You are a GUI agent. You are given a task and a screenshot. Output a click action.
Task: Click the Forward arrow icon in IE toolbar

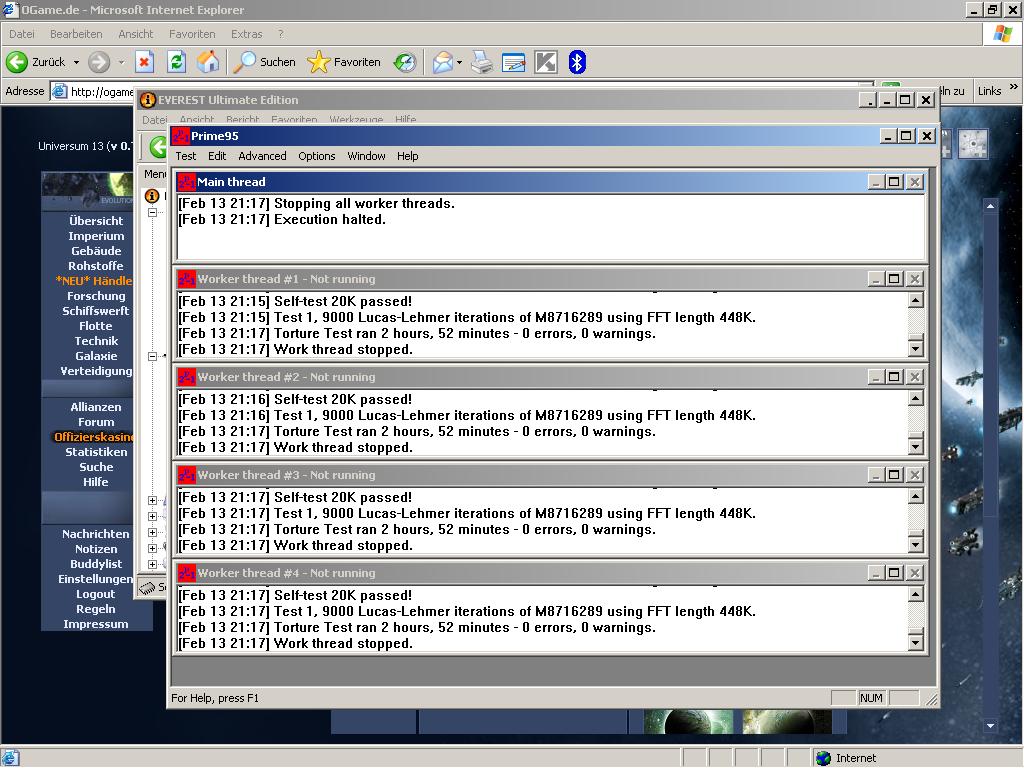(99, 63)
